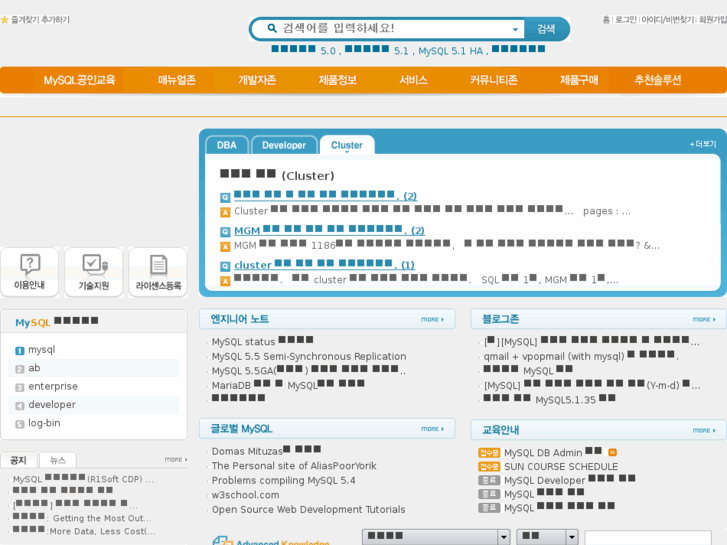Open the search box dropdown arrow
The image size is (727, 545).
515,29
